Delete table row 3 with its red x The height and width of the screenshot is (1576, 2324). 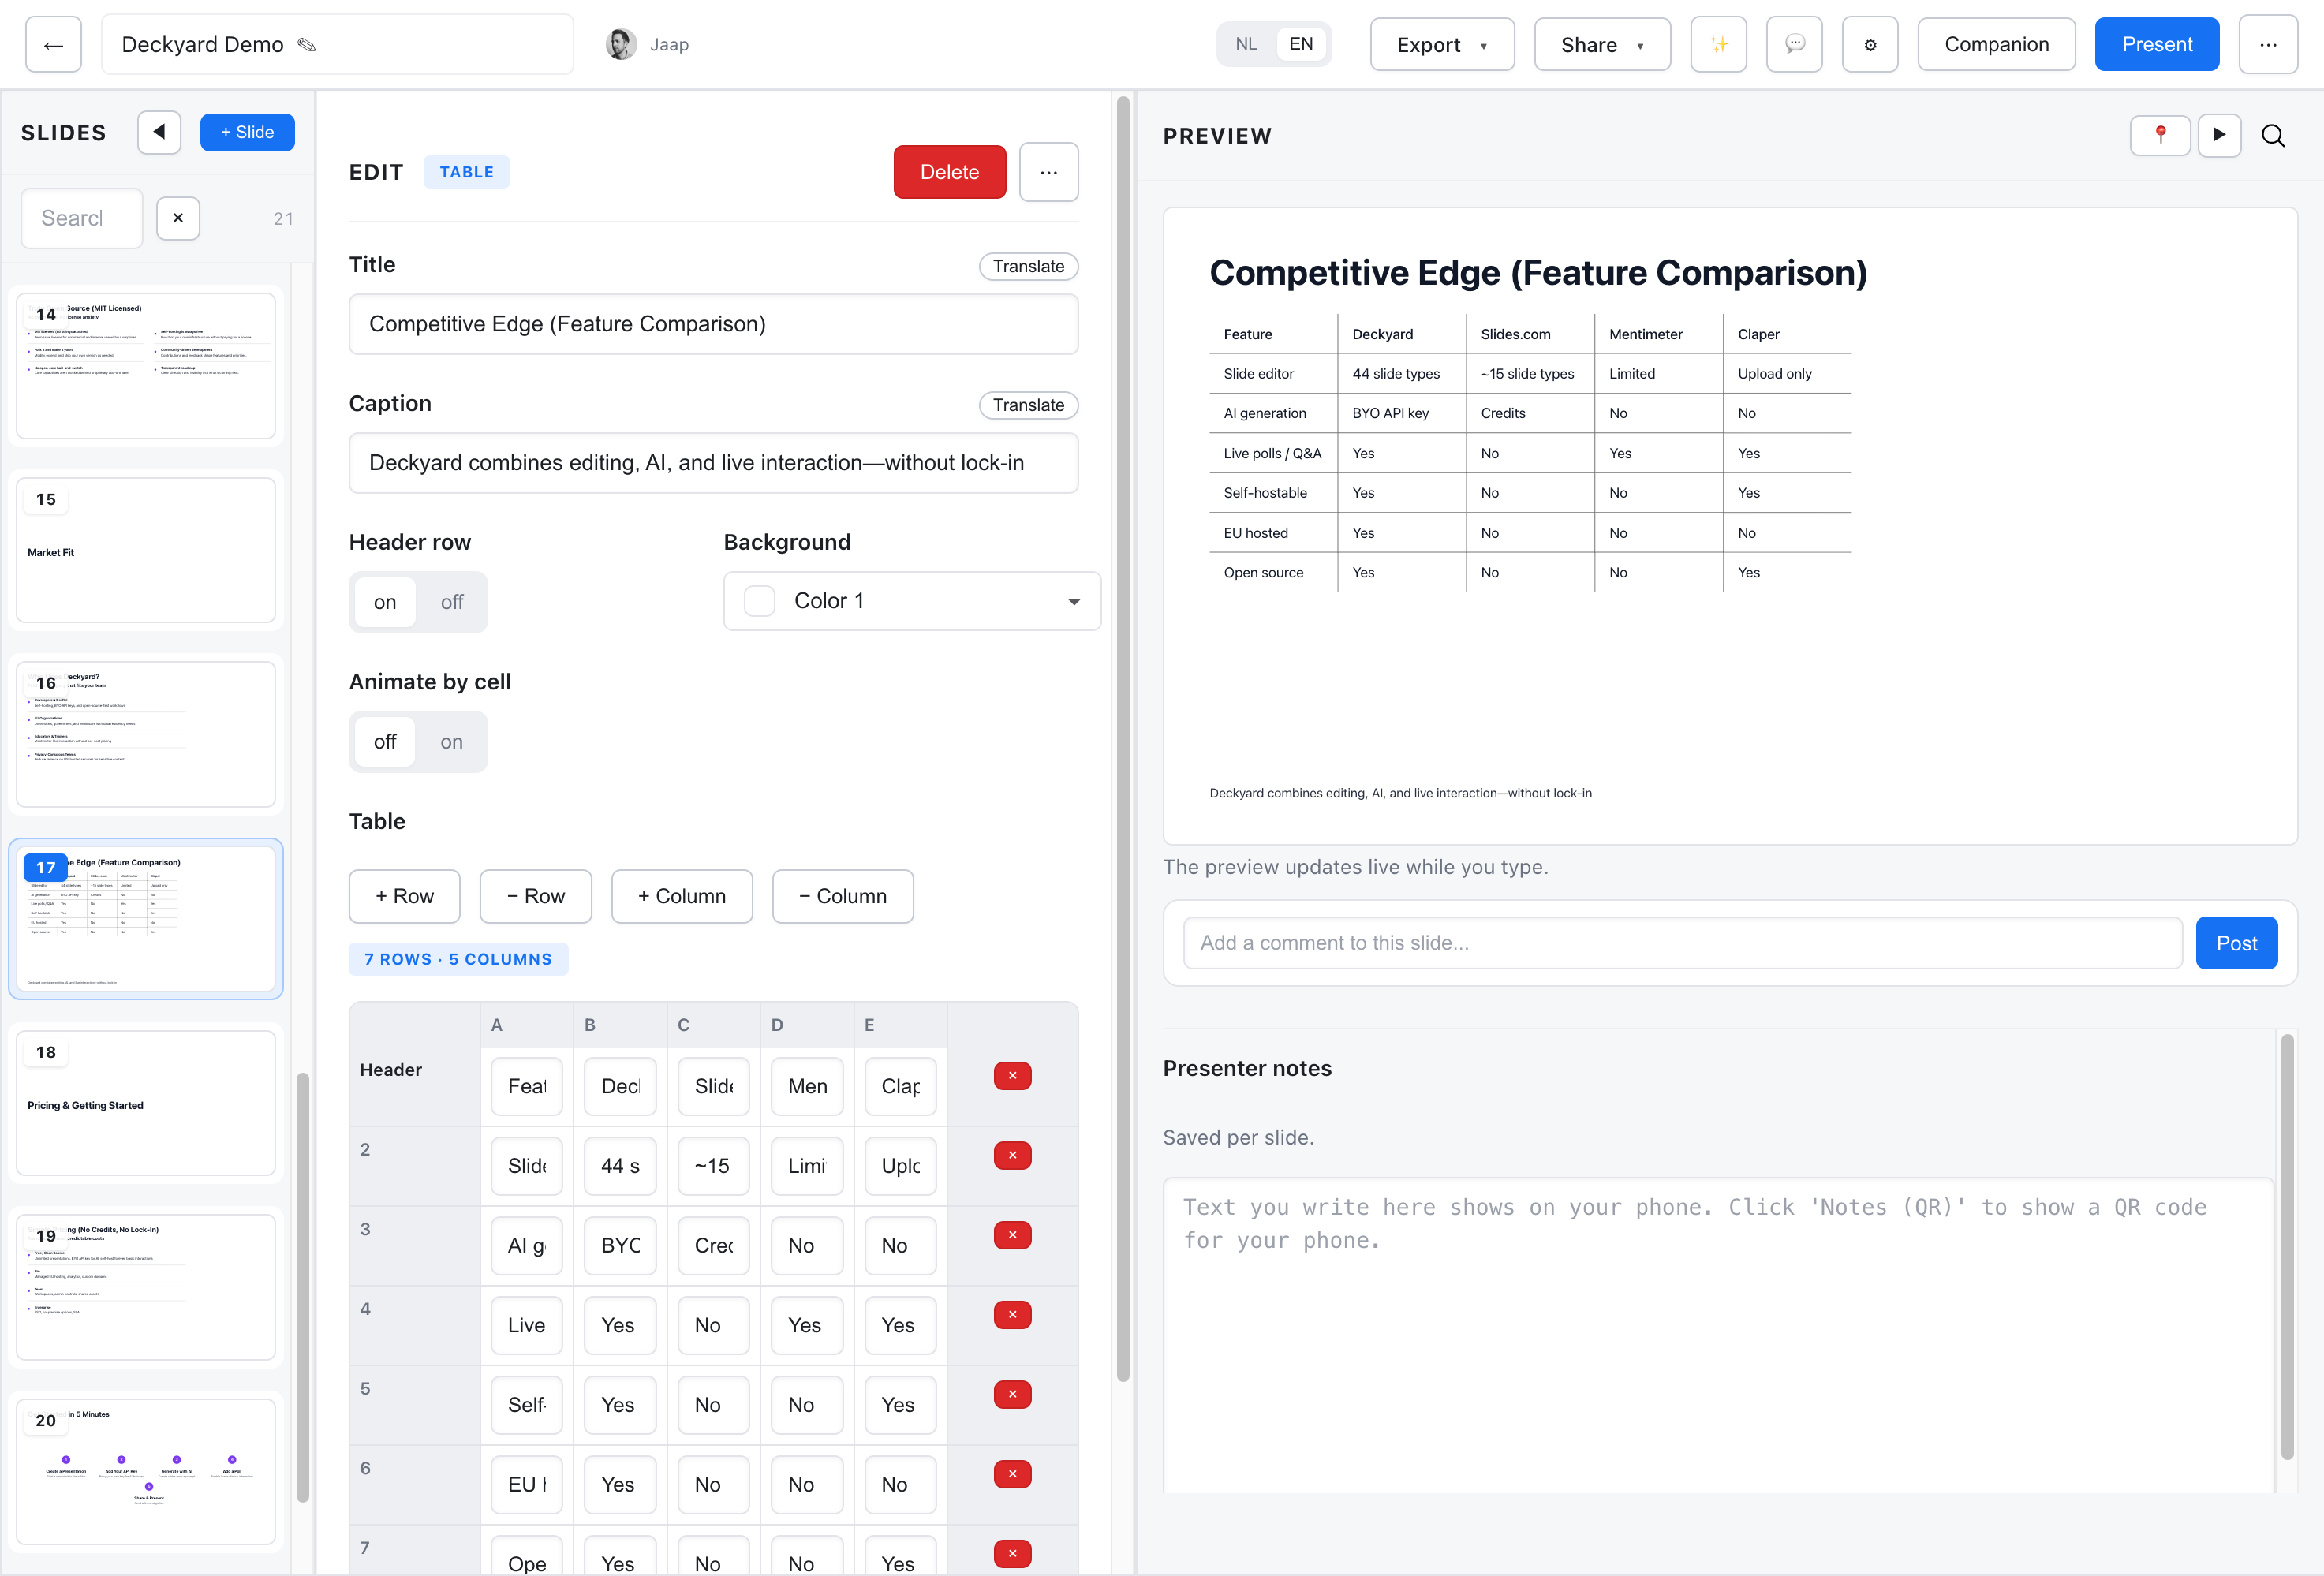pyautogui.click(x=1012, y=1235)
